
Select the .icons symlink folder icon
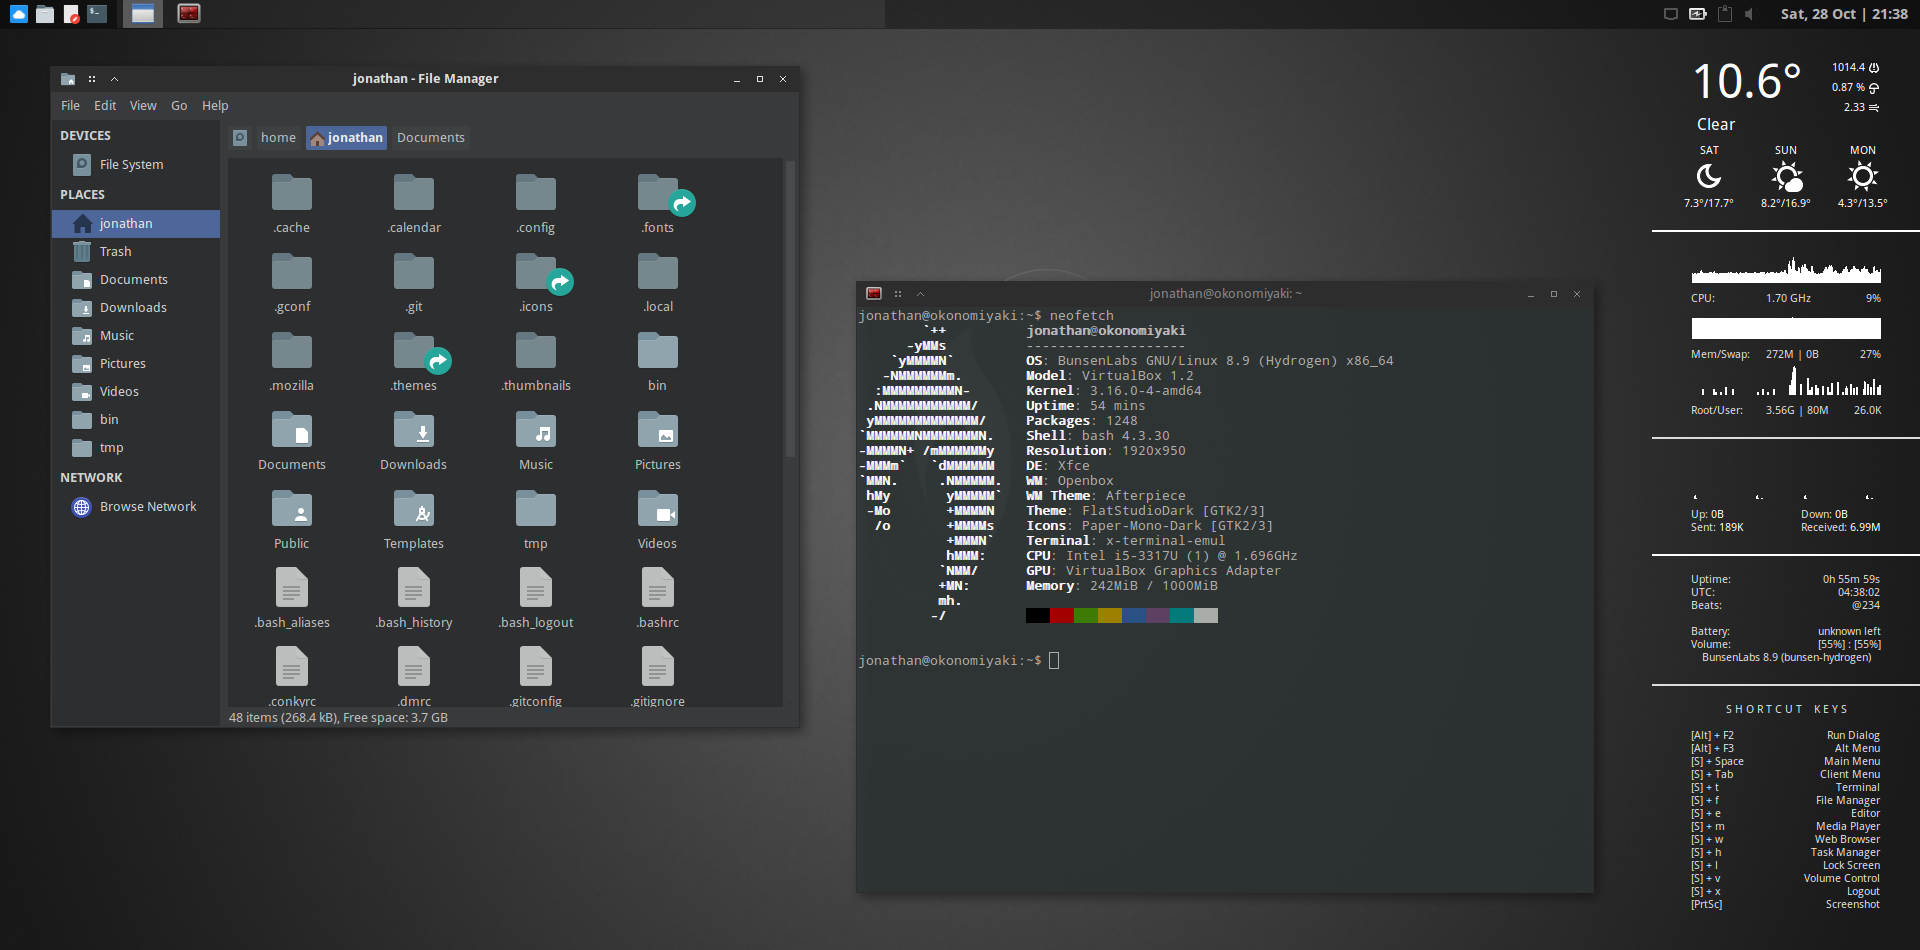[536, 271]
